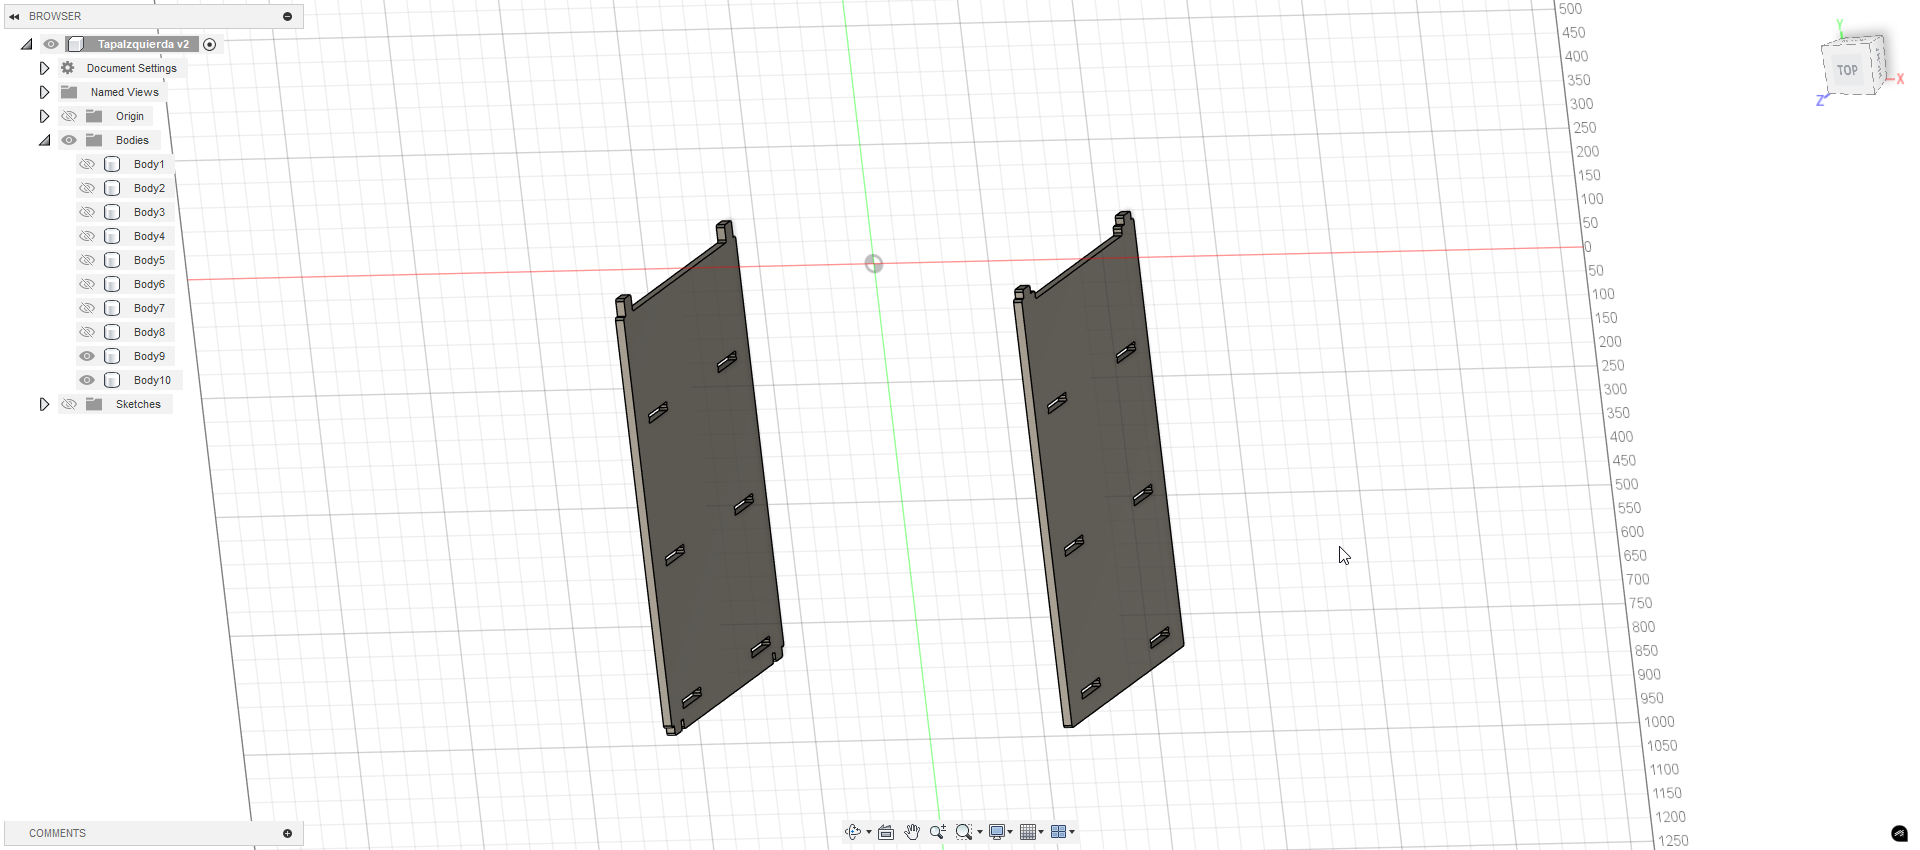The image size is (1920, 850).
Task: Show Body8 with eye icon
Action: point(87,332)
